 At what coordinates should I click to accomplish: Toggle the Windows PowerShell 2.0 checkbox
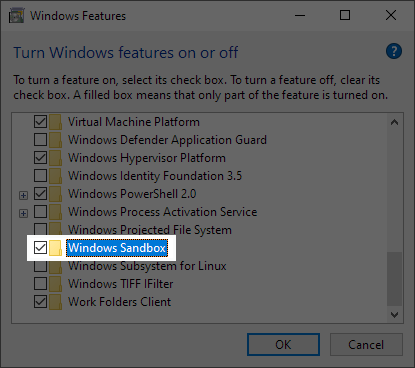coord(40,194)
